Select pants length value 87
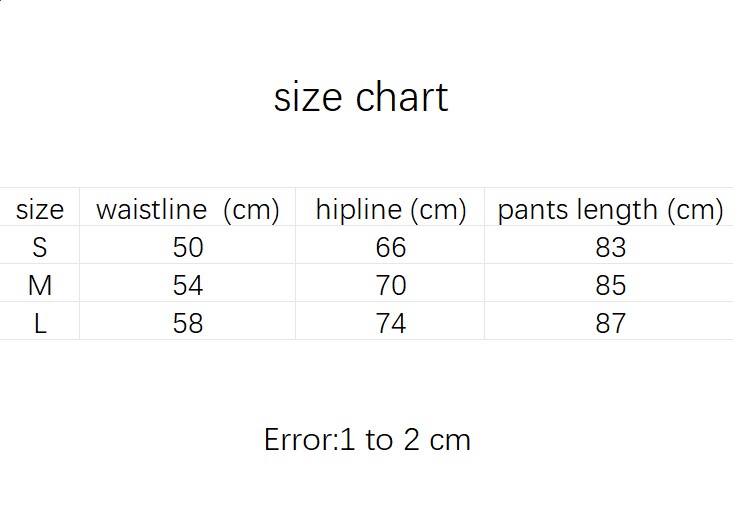The width and height of the screenshot is (733, 529). pos(610,323)
